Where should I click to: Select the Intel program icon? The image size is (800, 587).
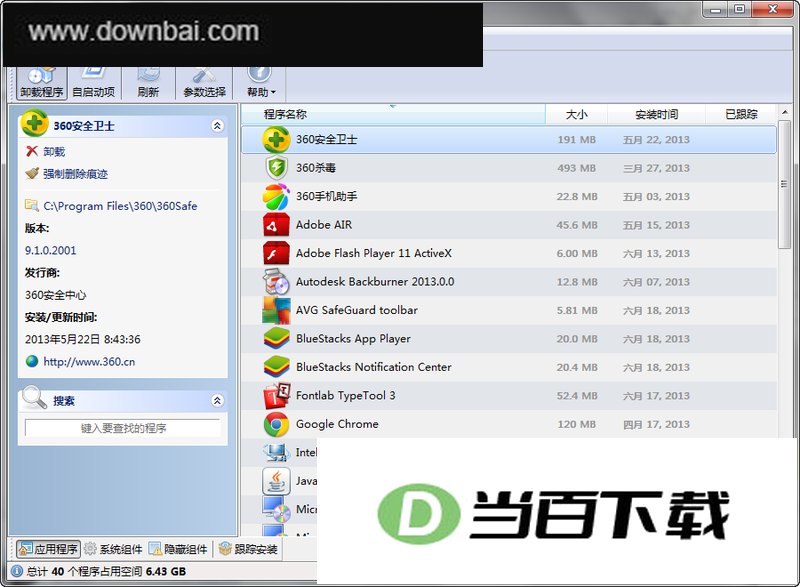tap(276, 452)
